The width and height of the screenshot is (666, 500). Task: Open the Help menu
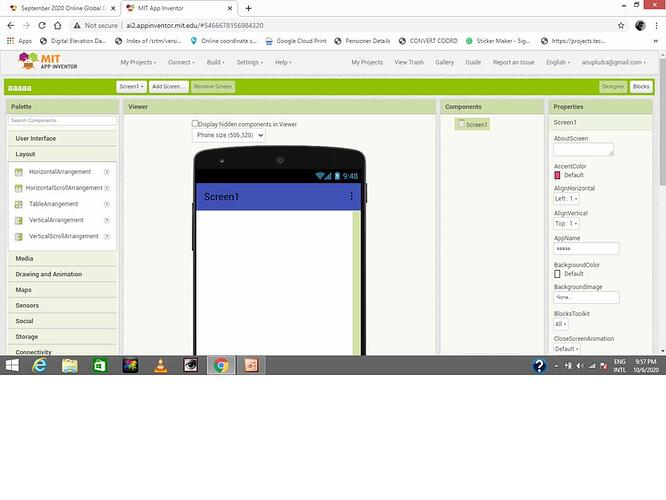283,62
